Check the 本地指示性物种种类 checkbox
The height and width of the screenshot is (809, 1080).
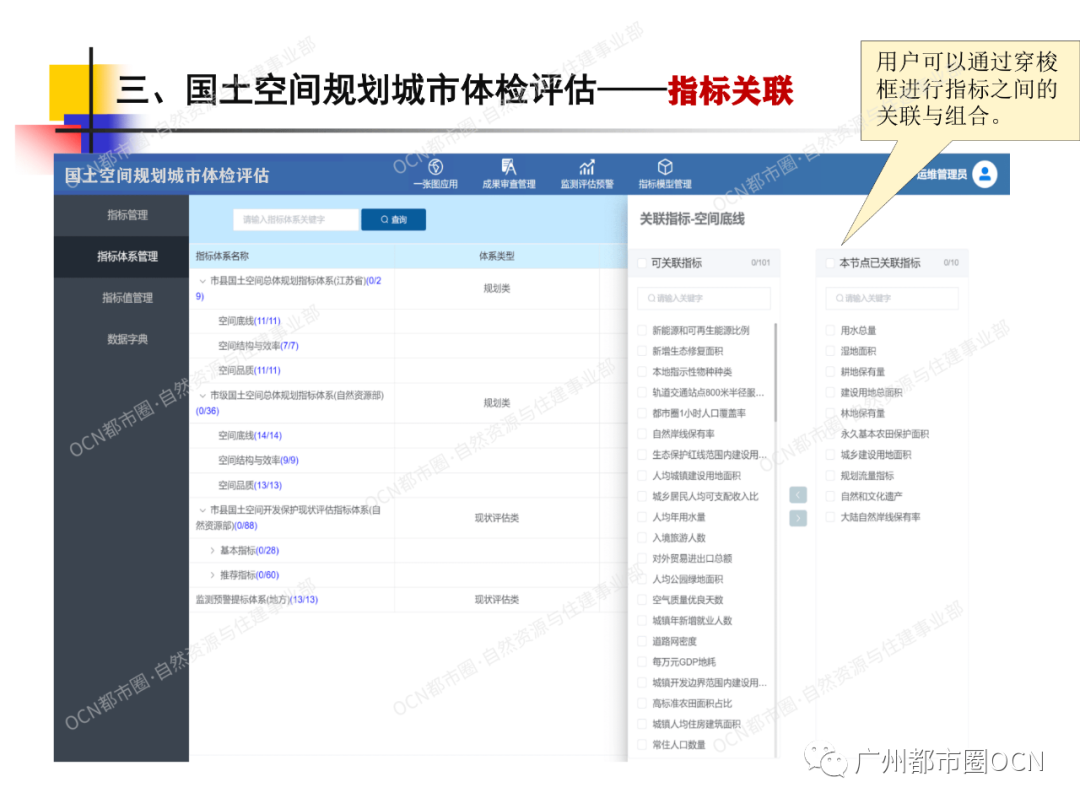(x=642, y=372)
